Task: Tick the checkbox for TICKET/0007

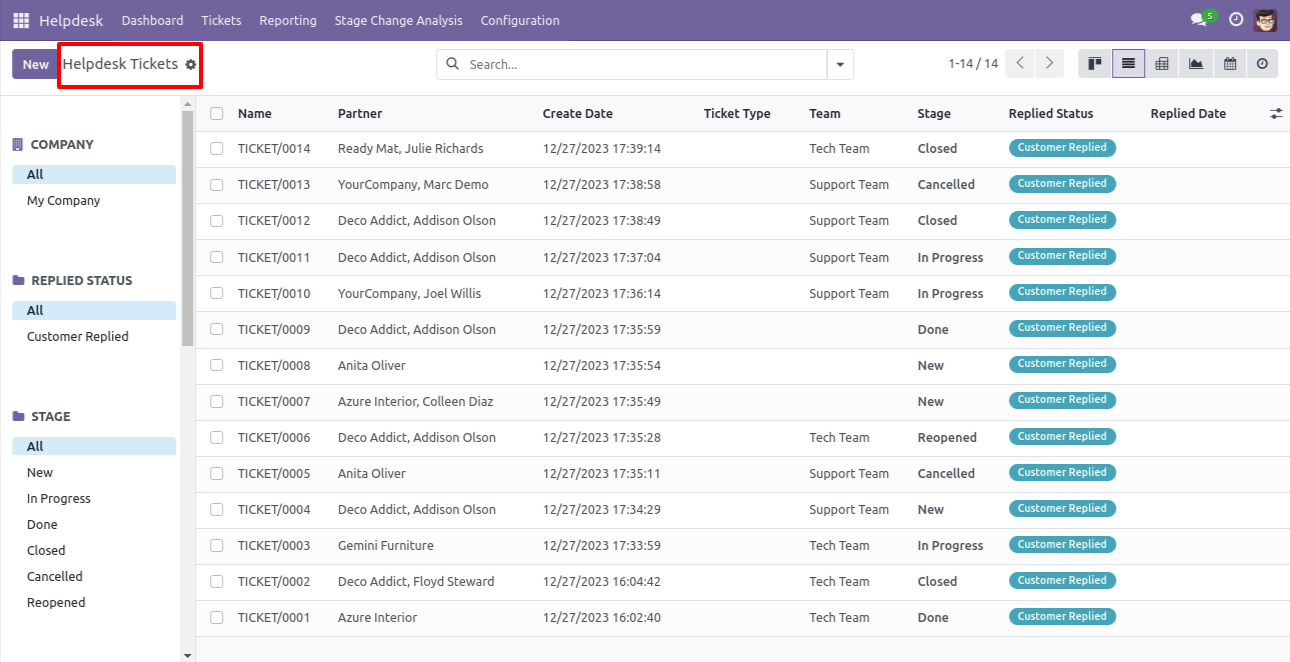Action: coord(217,401)
